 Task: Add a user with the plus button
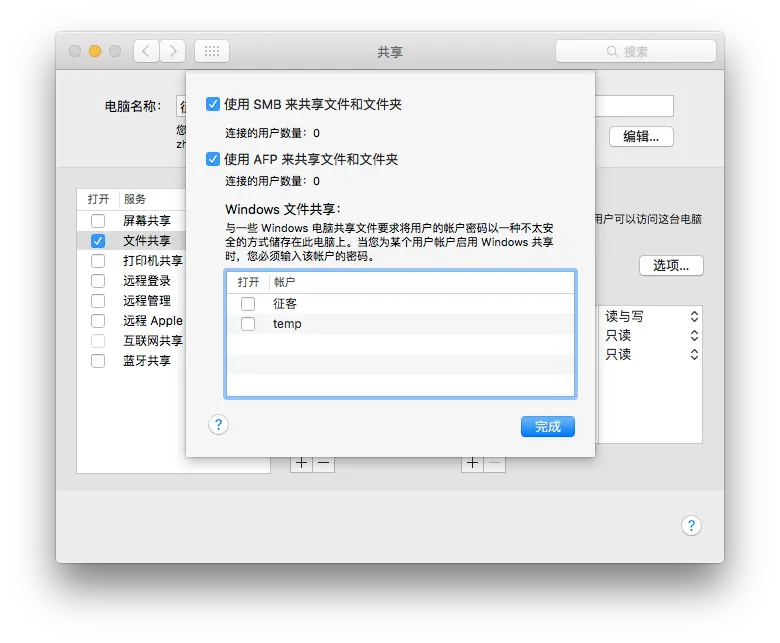(x=473, y=464)
